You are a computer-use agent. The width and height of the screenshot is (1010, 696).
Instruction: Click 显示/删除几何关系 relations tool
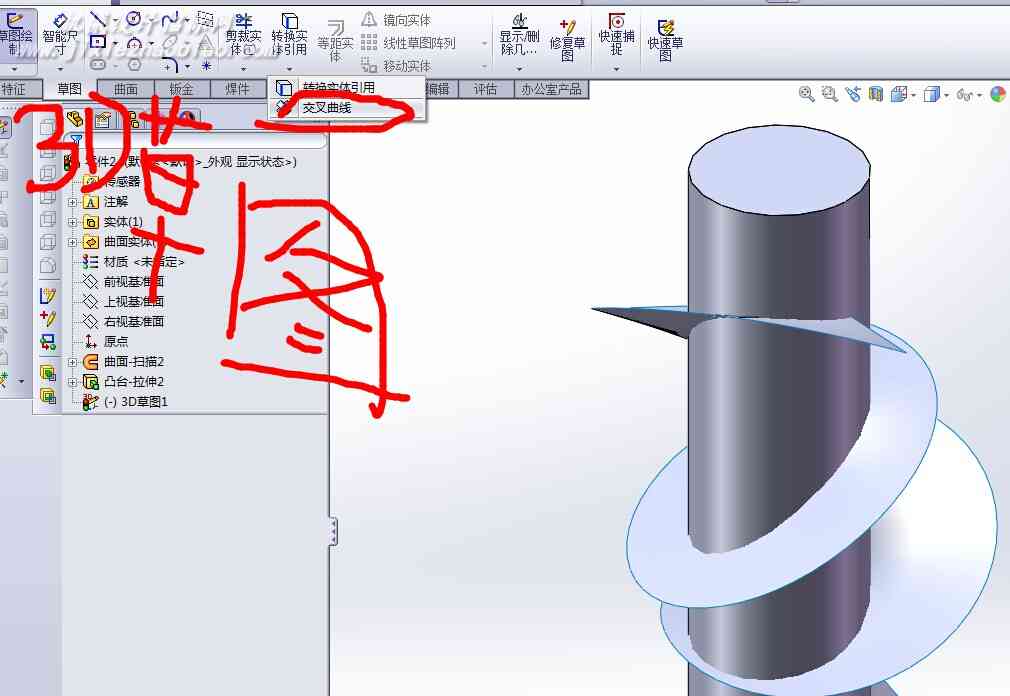tap(519, 35)
